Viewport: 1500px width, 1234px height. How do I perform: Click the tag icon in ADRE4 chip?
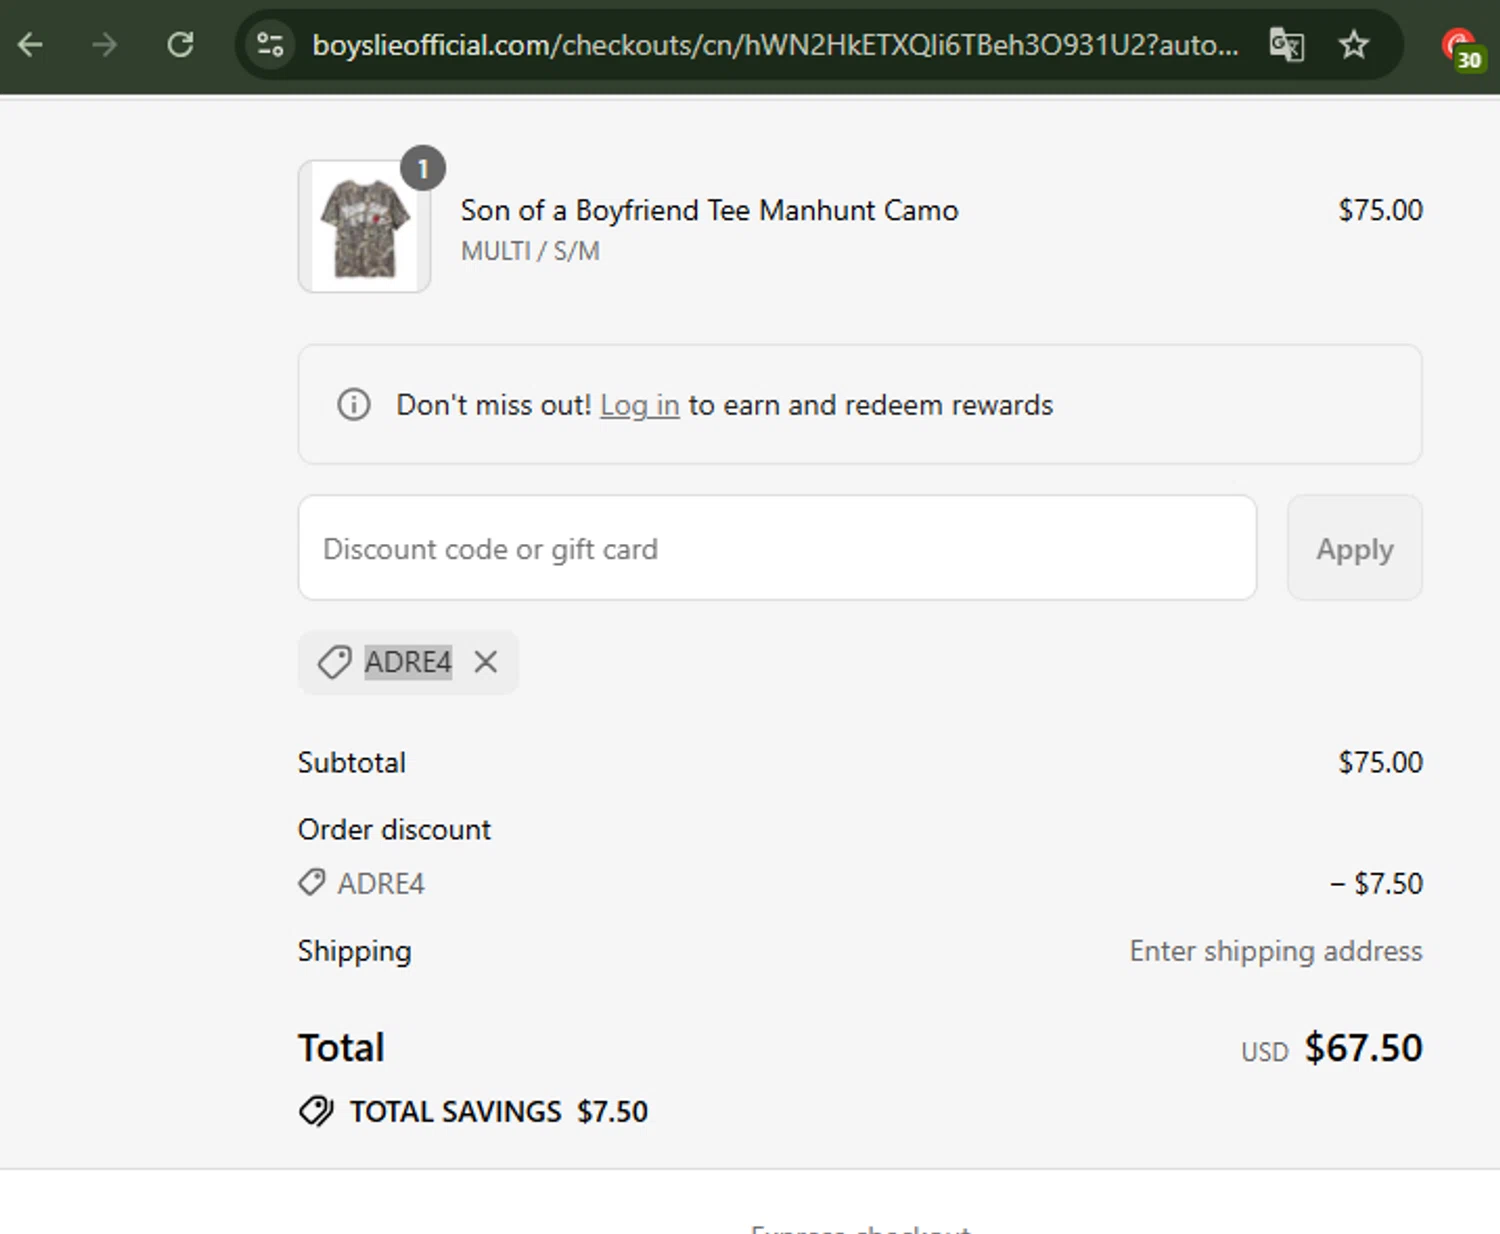point(334,662)
